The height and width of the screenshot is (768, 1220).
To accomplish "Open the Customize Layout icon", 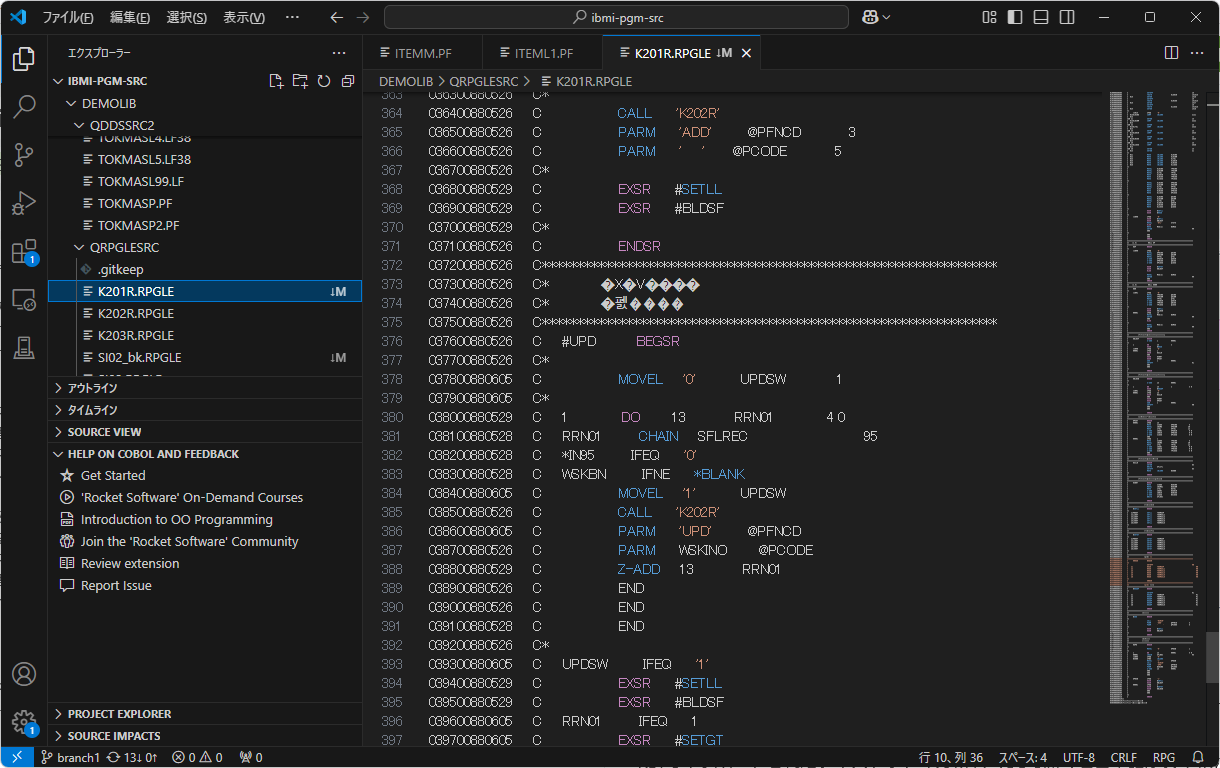I will 989,17.
